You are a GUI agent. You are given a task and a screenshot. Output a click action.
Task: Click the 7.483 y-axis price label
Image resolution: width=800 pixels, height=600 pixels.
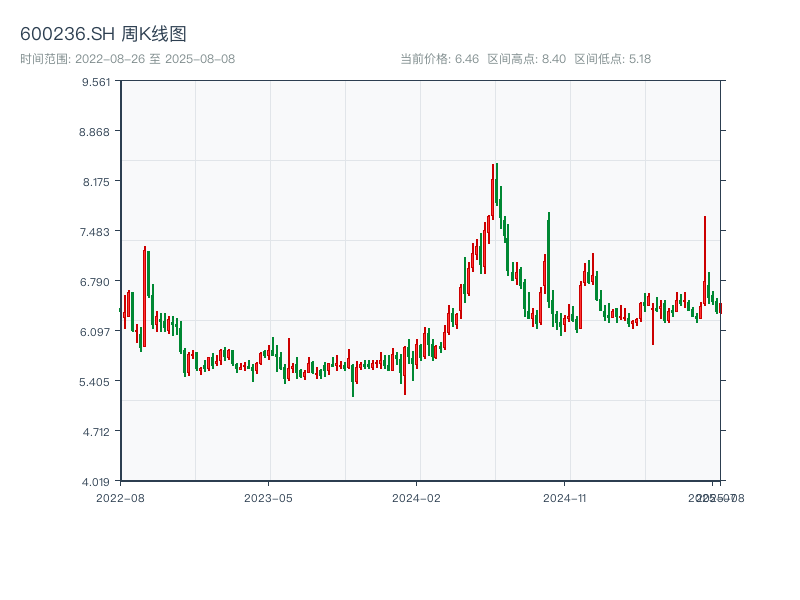pyautogui.click(x=96, y=232)
